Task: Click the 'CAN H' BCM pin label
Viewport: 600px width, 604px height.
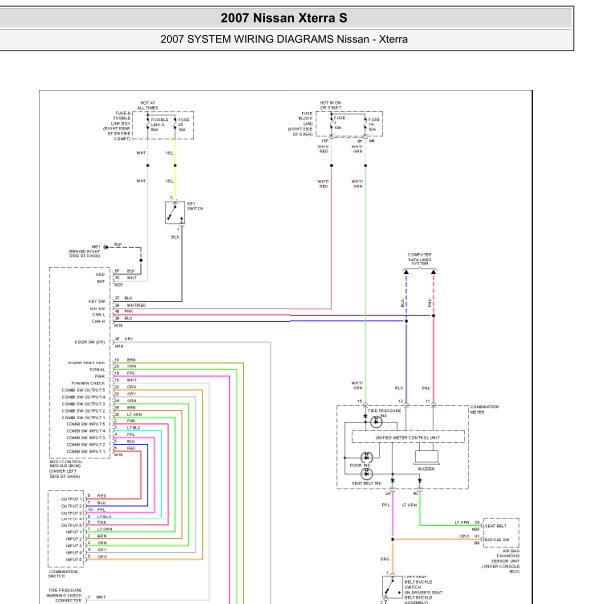Action: pos(98,321)
